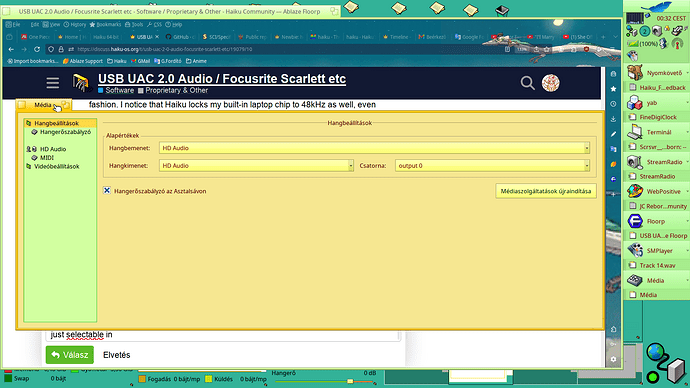The width and height of the screenshot is (690, 388).
Task: Click the network status tray icon
Action: tap(632, 31)
